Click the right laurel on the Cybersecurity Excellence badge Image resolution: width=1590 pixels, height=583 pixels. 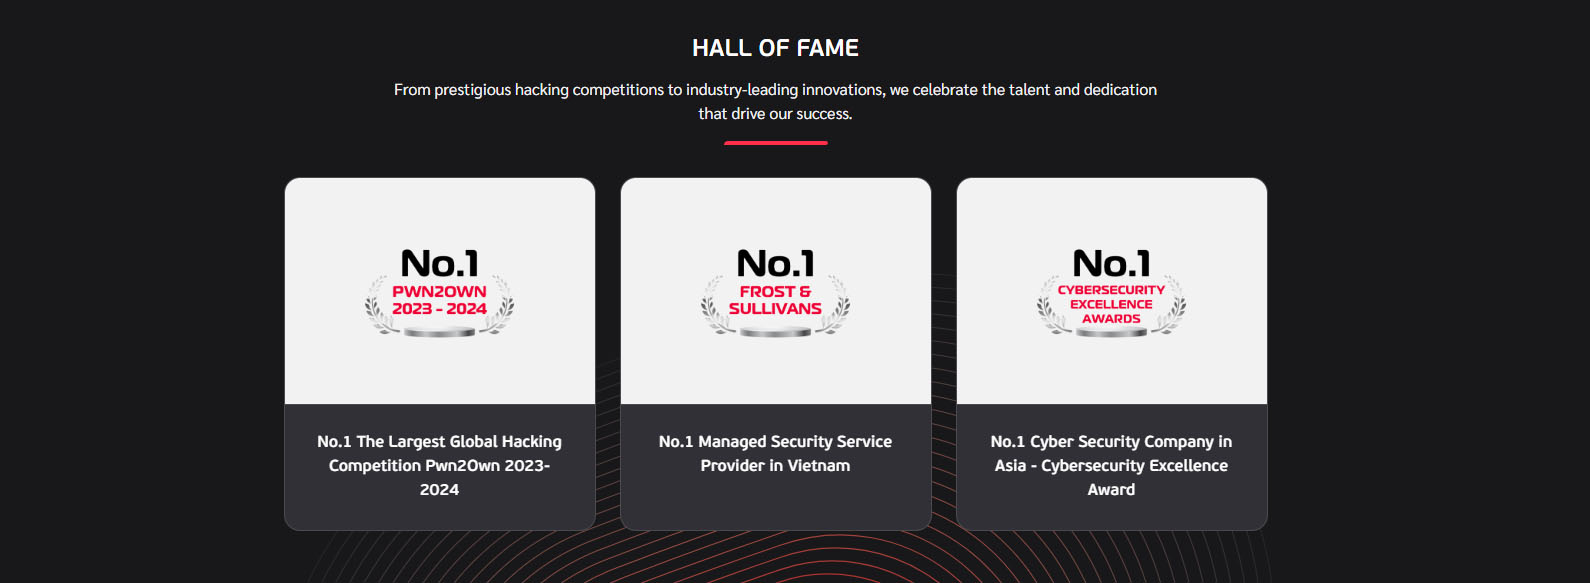coord(1176,307)
